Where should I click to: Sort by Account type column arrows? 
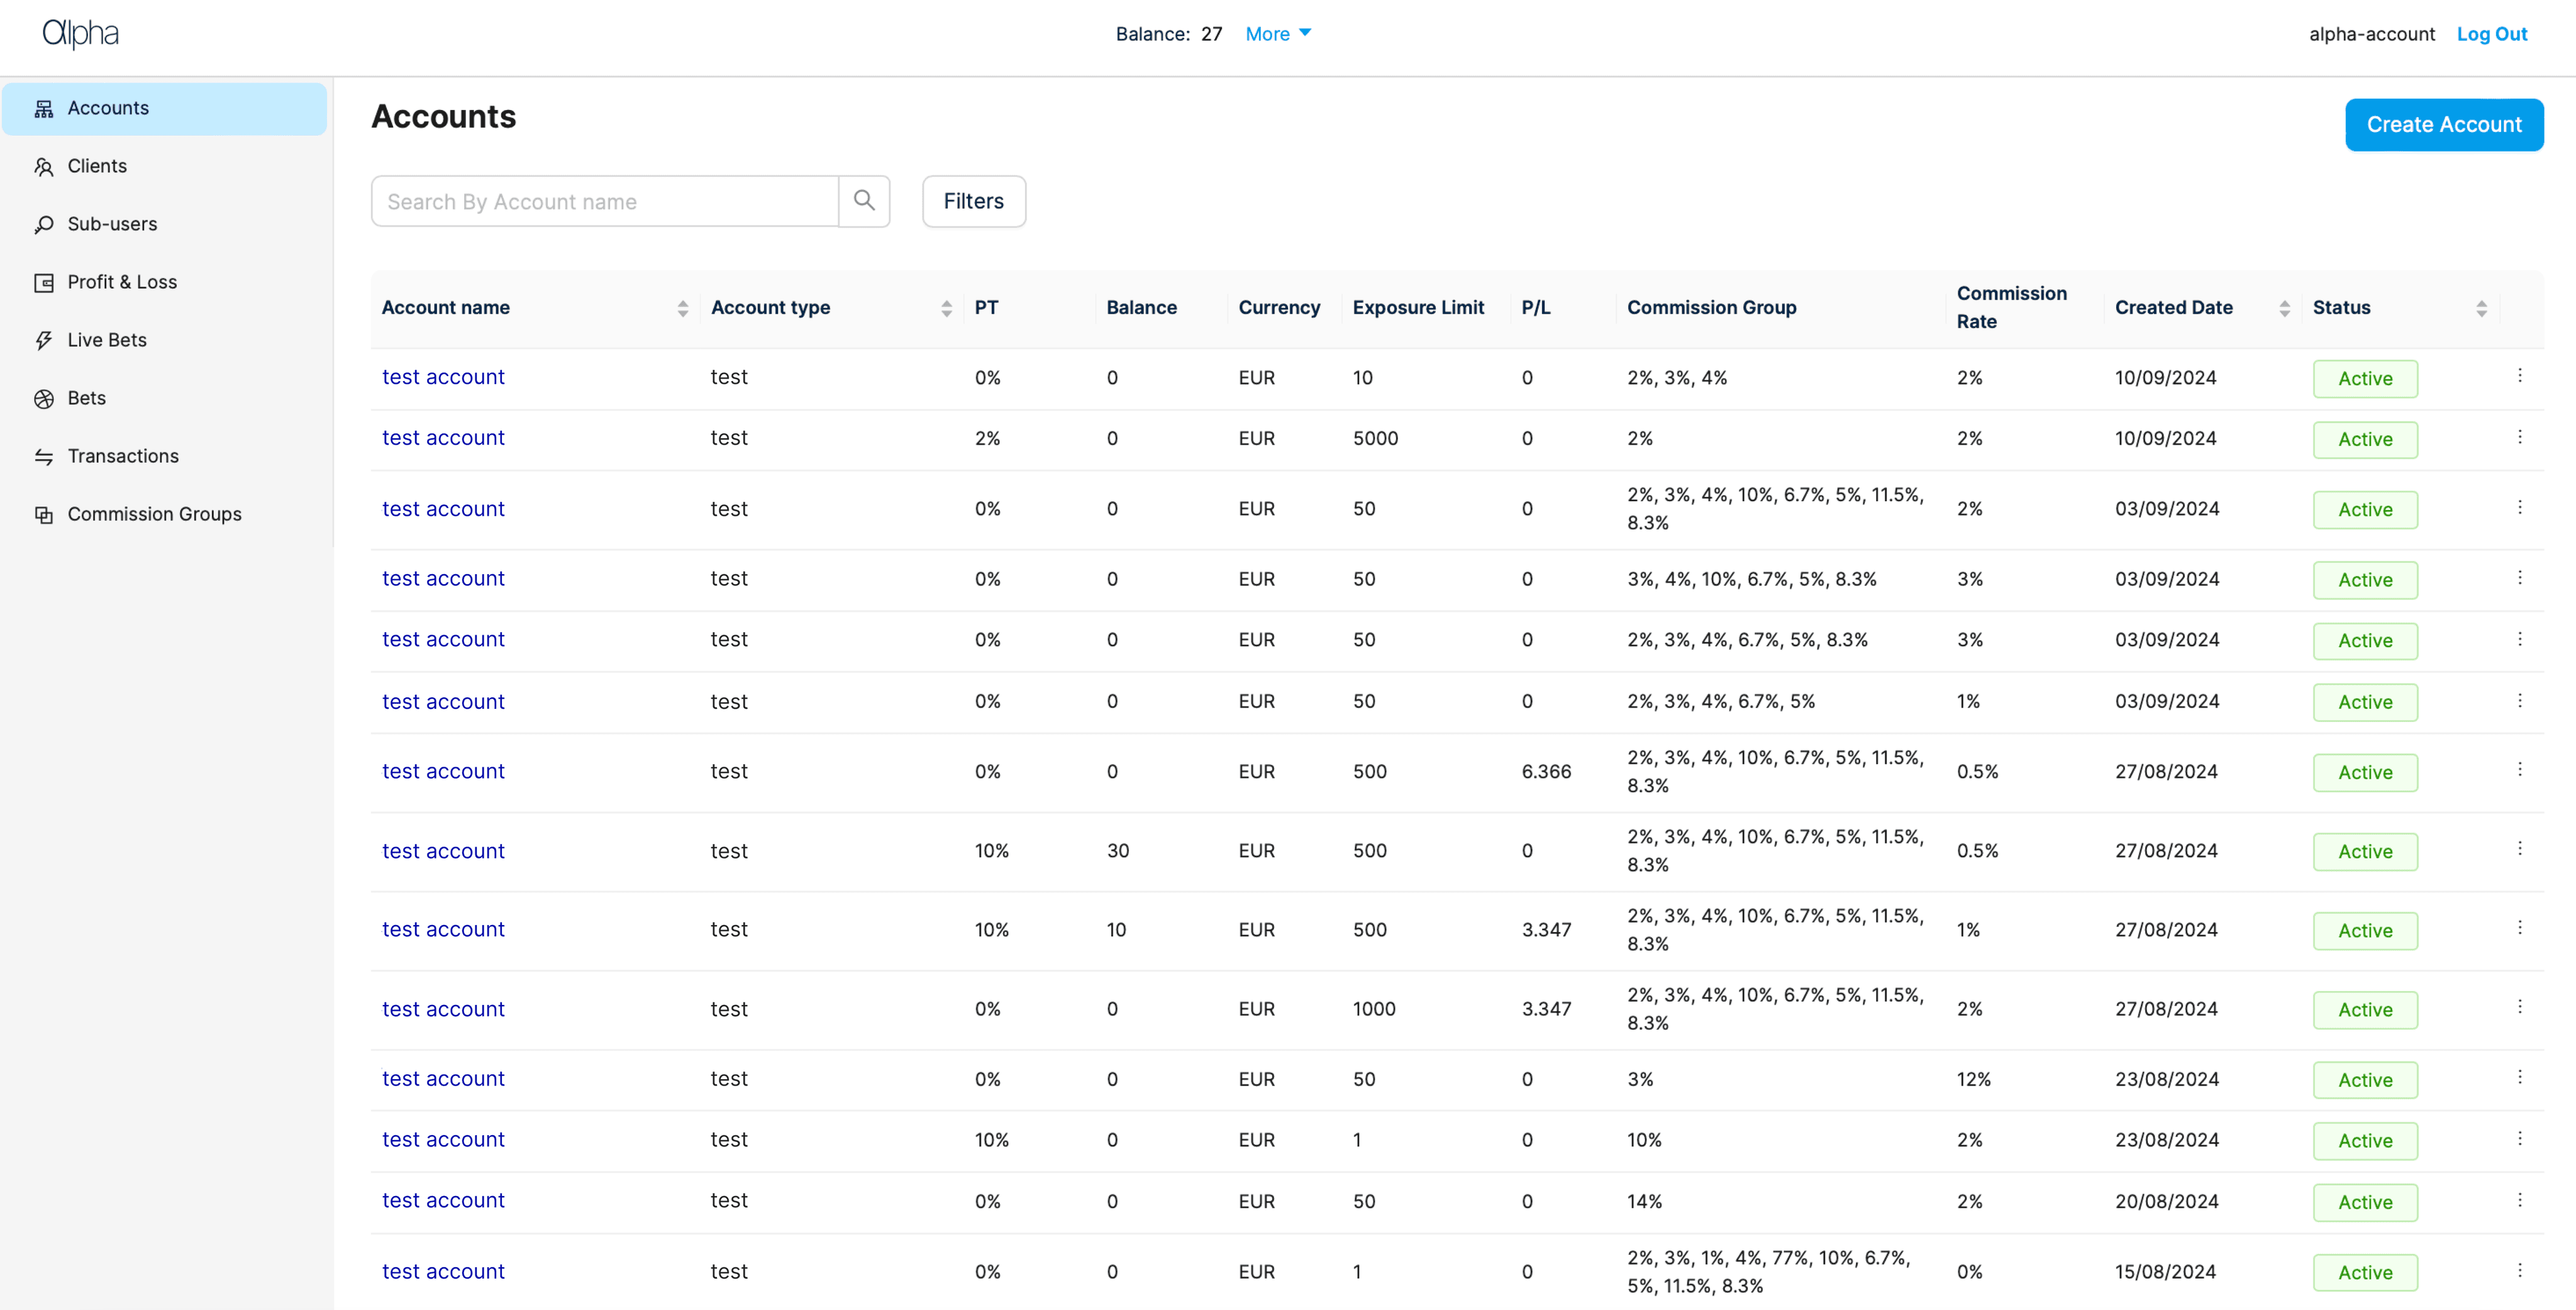[946, 309]
